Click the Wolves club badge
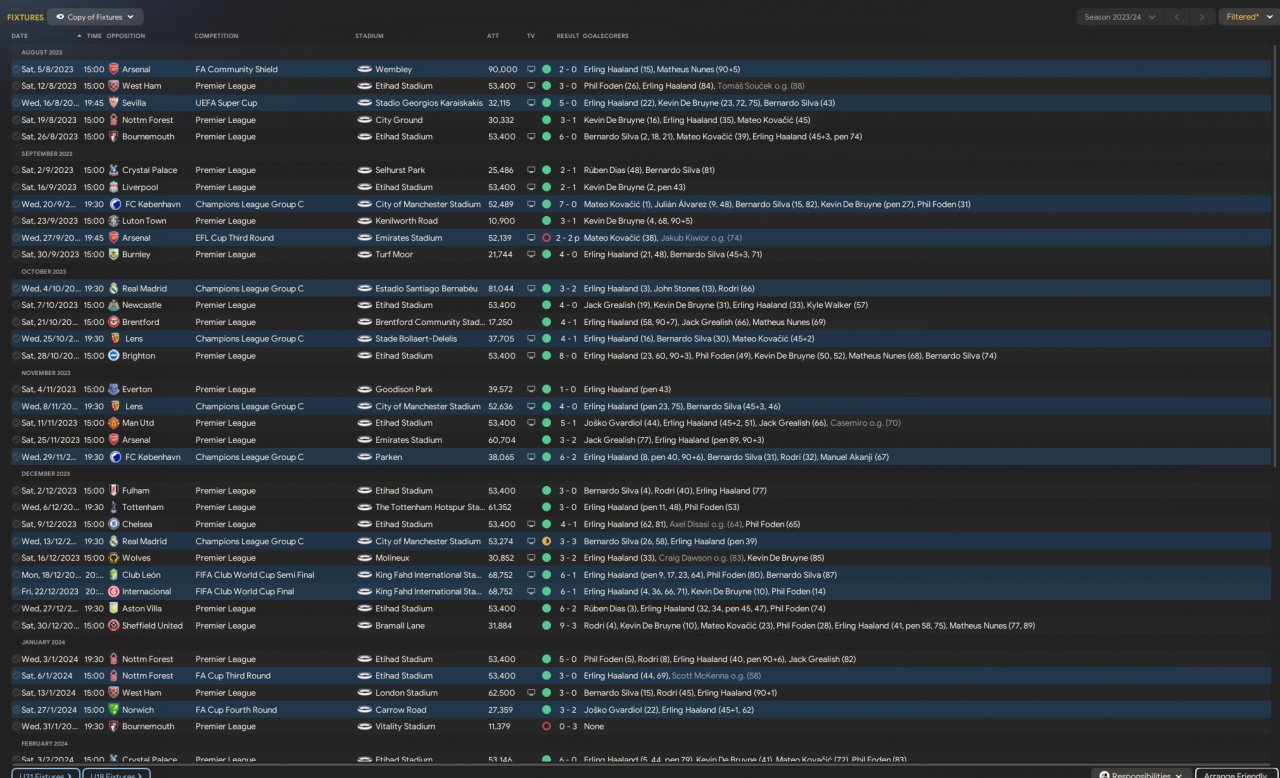 [114, 558]
